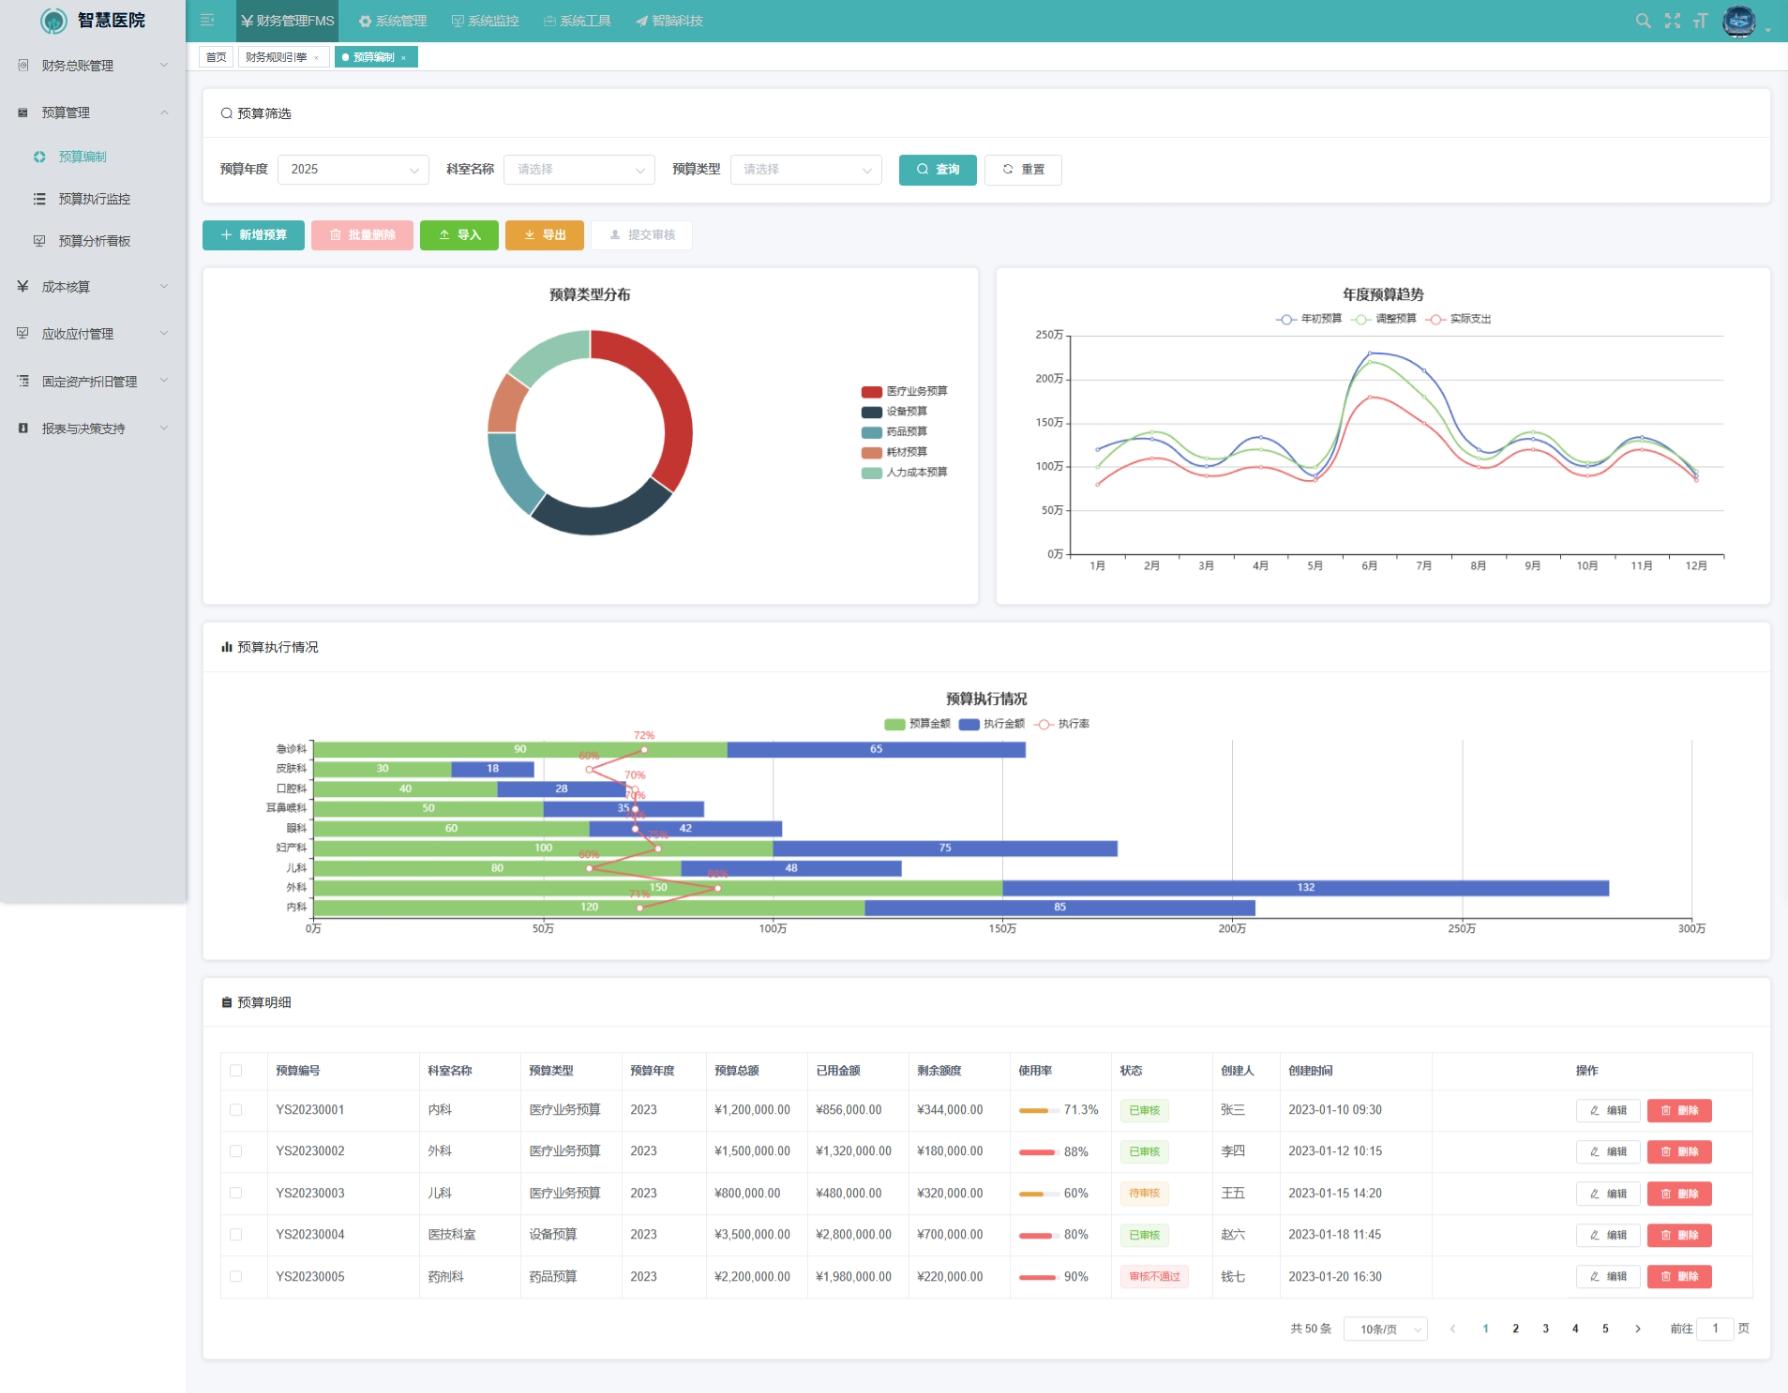1788x1393 pixels.
Task: Click the font size icon in header
Action: [x=1700, y=21]
